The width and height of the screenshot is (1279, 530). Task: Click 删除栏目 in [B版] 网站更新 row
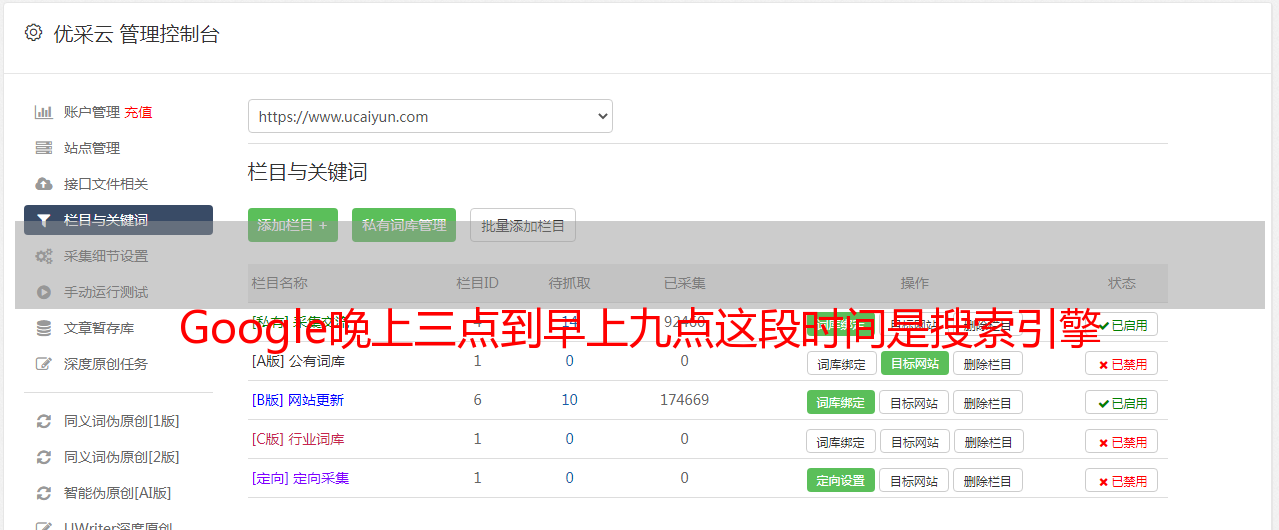click(988, 402)
